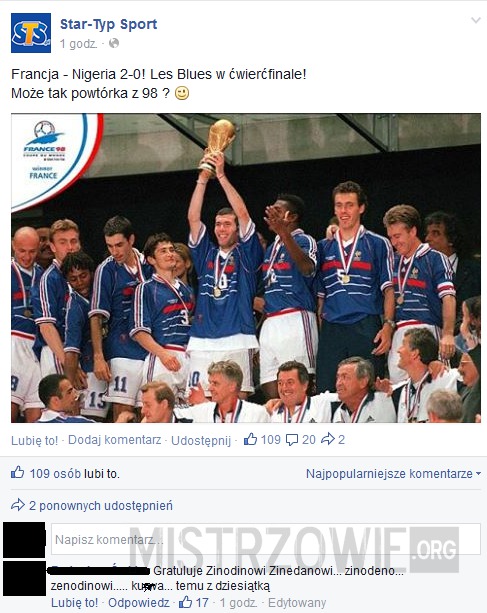Click the share arrow icon with 2
487x613 pixels.
click(328, 439)
